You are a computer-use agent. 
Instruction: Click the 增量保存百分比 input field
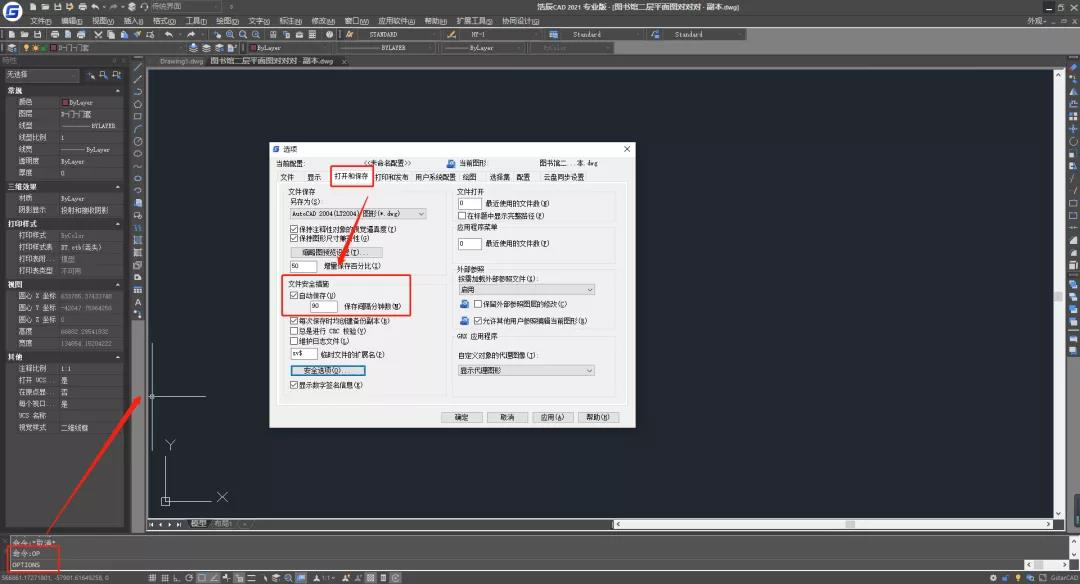(x=304, y=266)
